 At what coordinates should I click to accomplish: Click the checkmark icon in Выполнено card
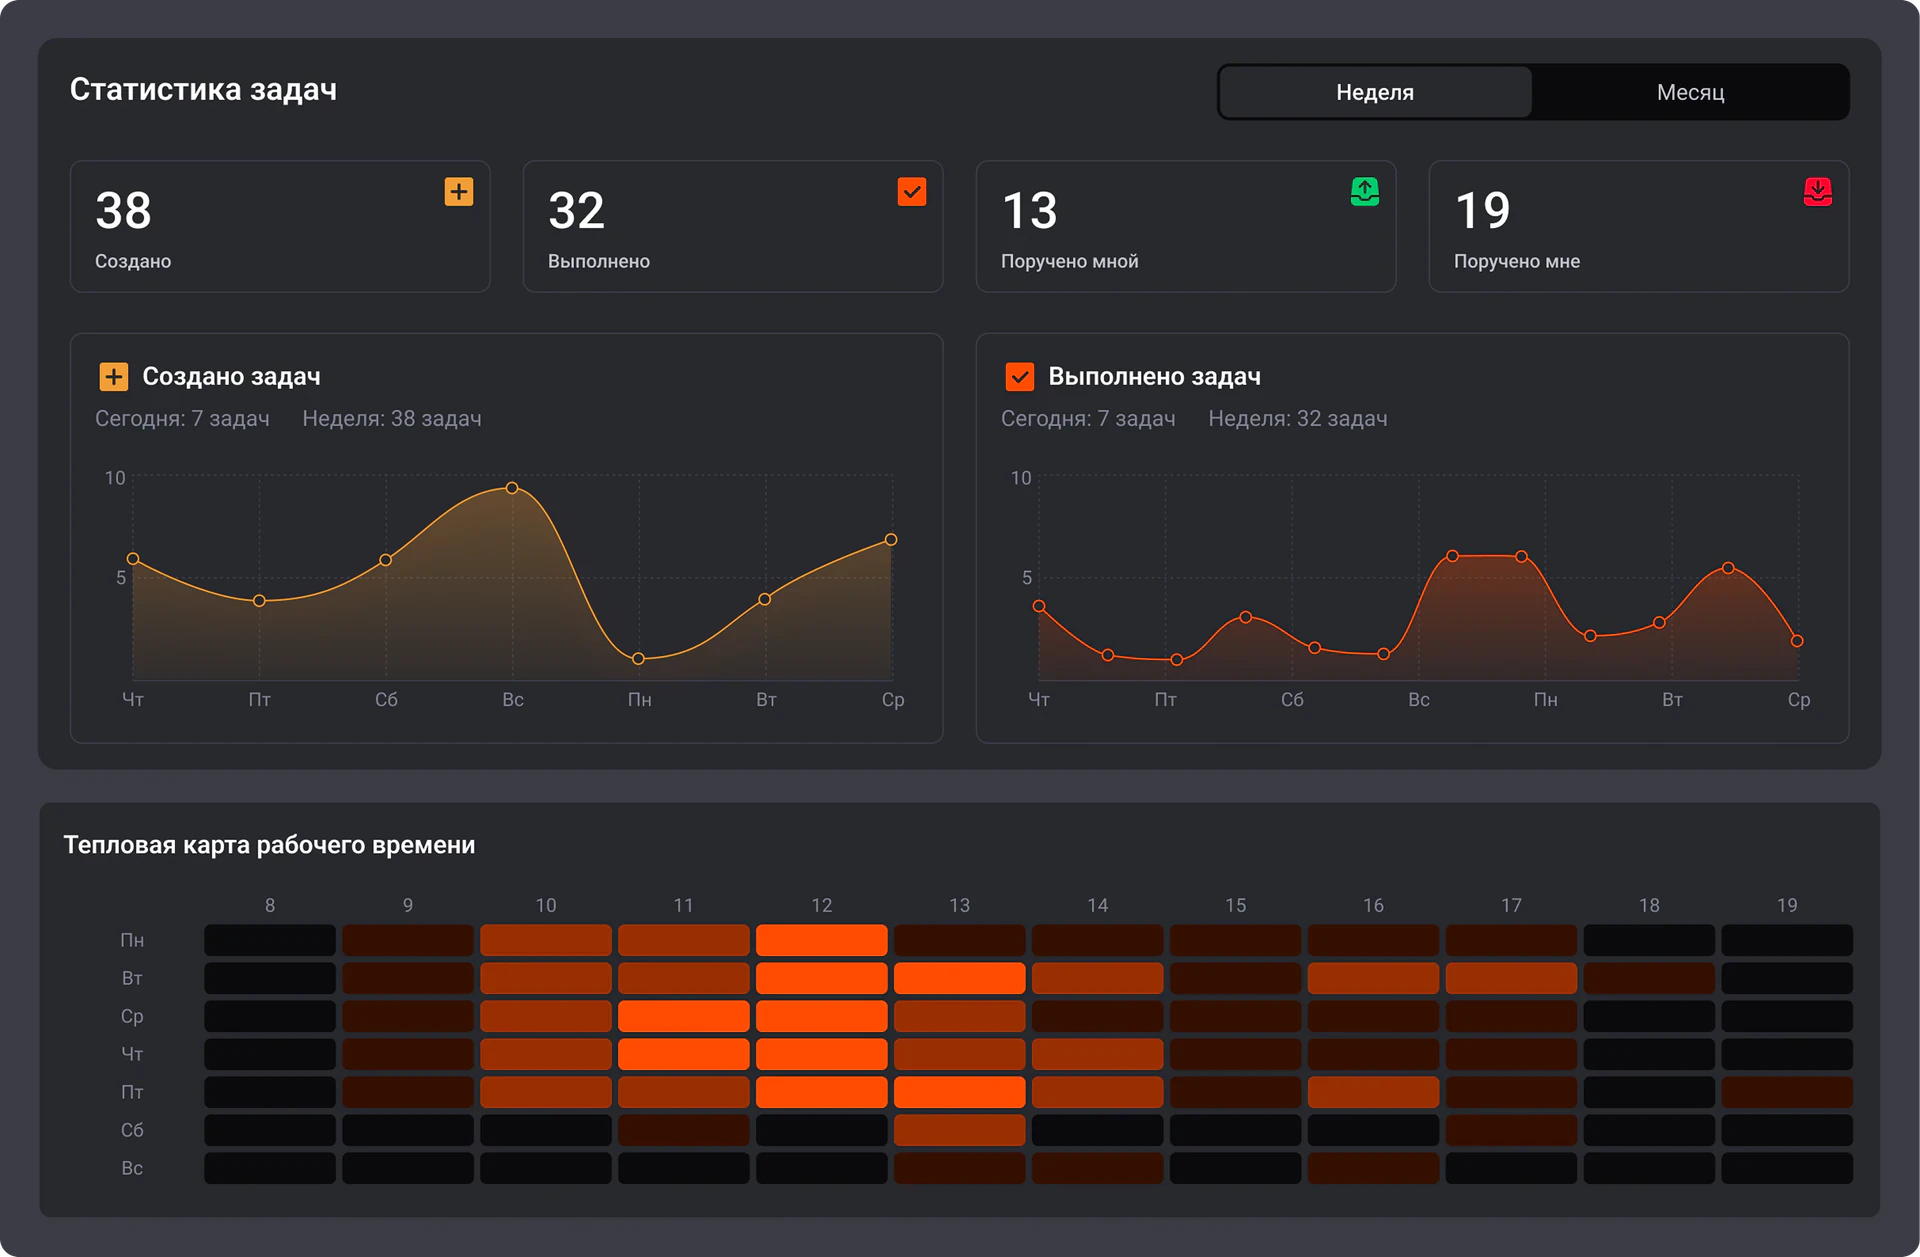pos(912,191)
